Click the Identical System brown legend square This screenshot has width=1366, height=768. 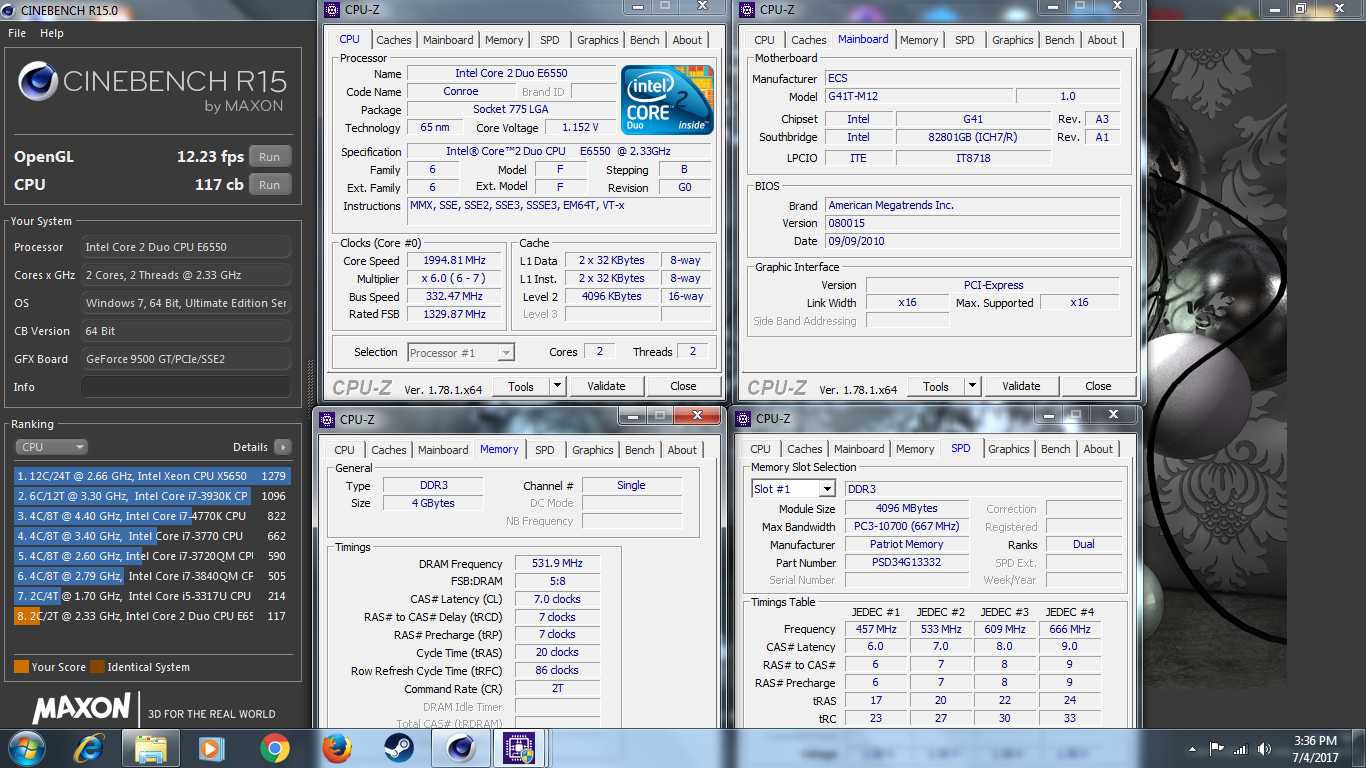[97, 667]
